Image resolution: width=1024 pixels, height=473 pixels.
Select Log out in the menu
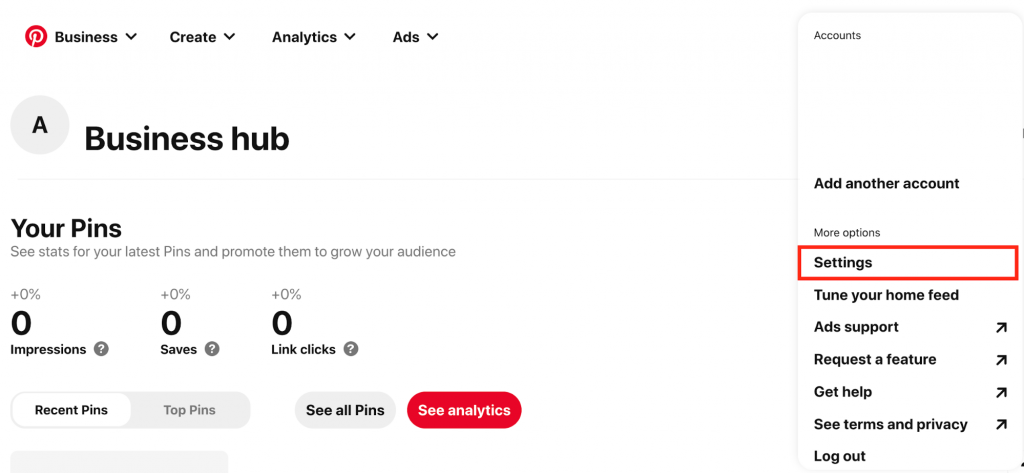[x=840, y=456]
